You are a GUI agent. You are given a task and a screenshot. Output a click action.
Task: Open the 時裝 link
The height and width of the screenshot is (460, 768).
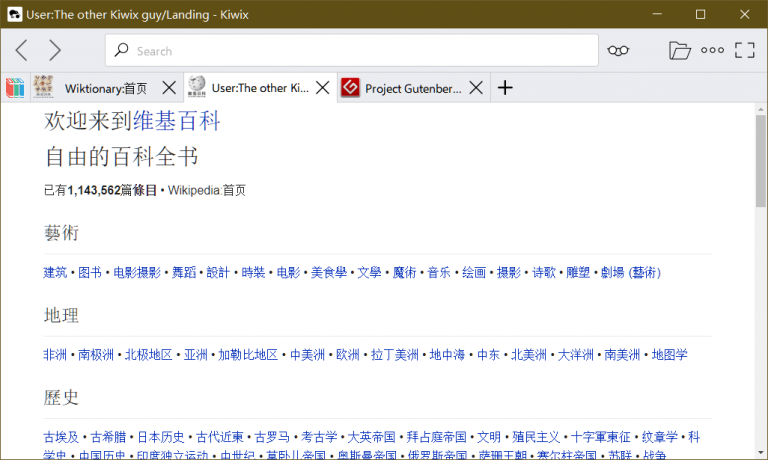pos(253,272)
